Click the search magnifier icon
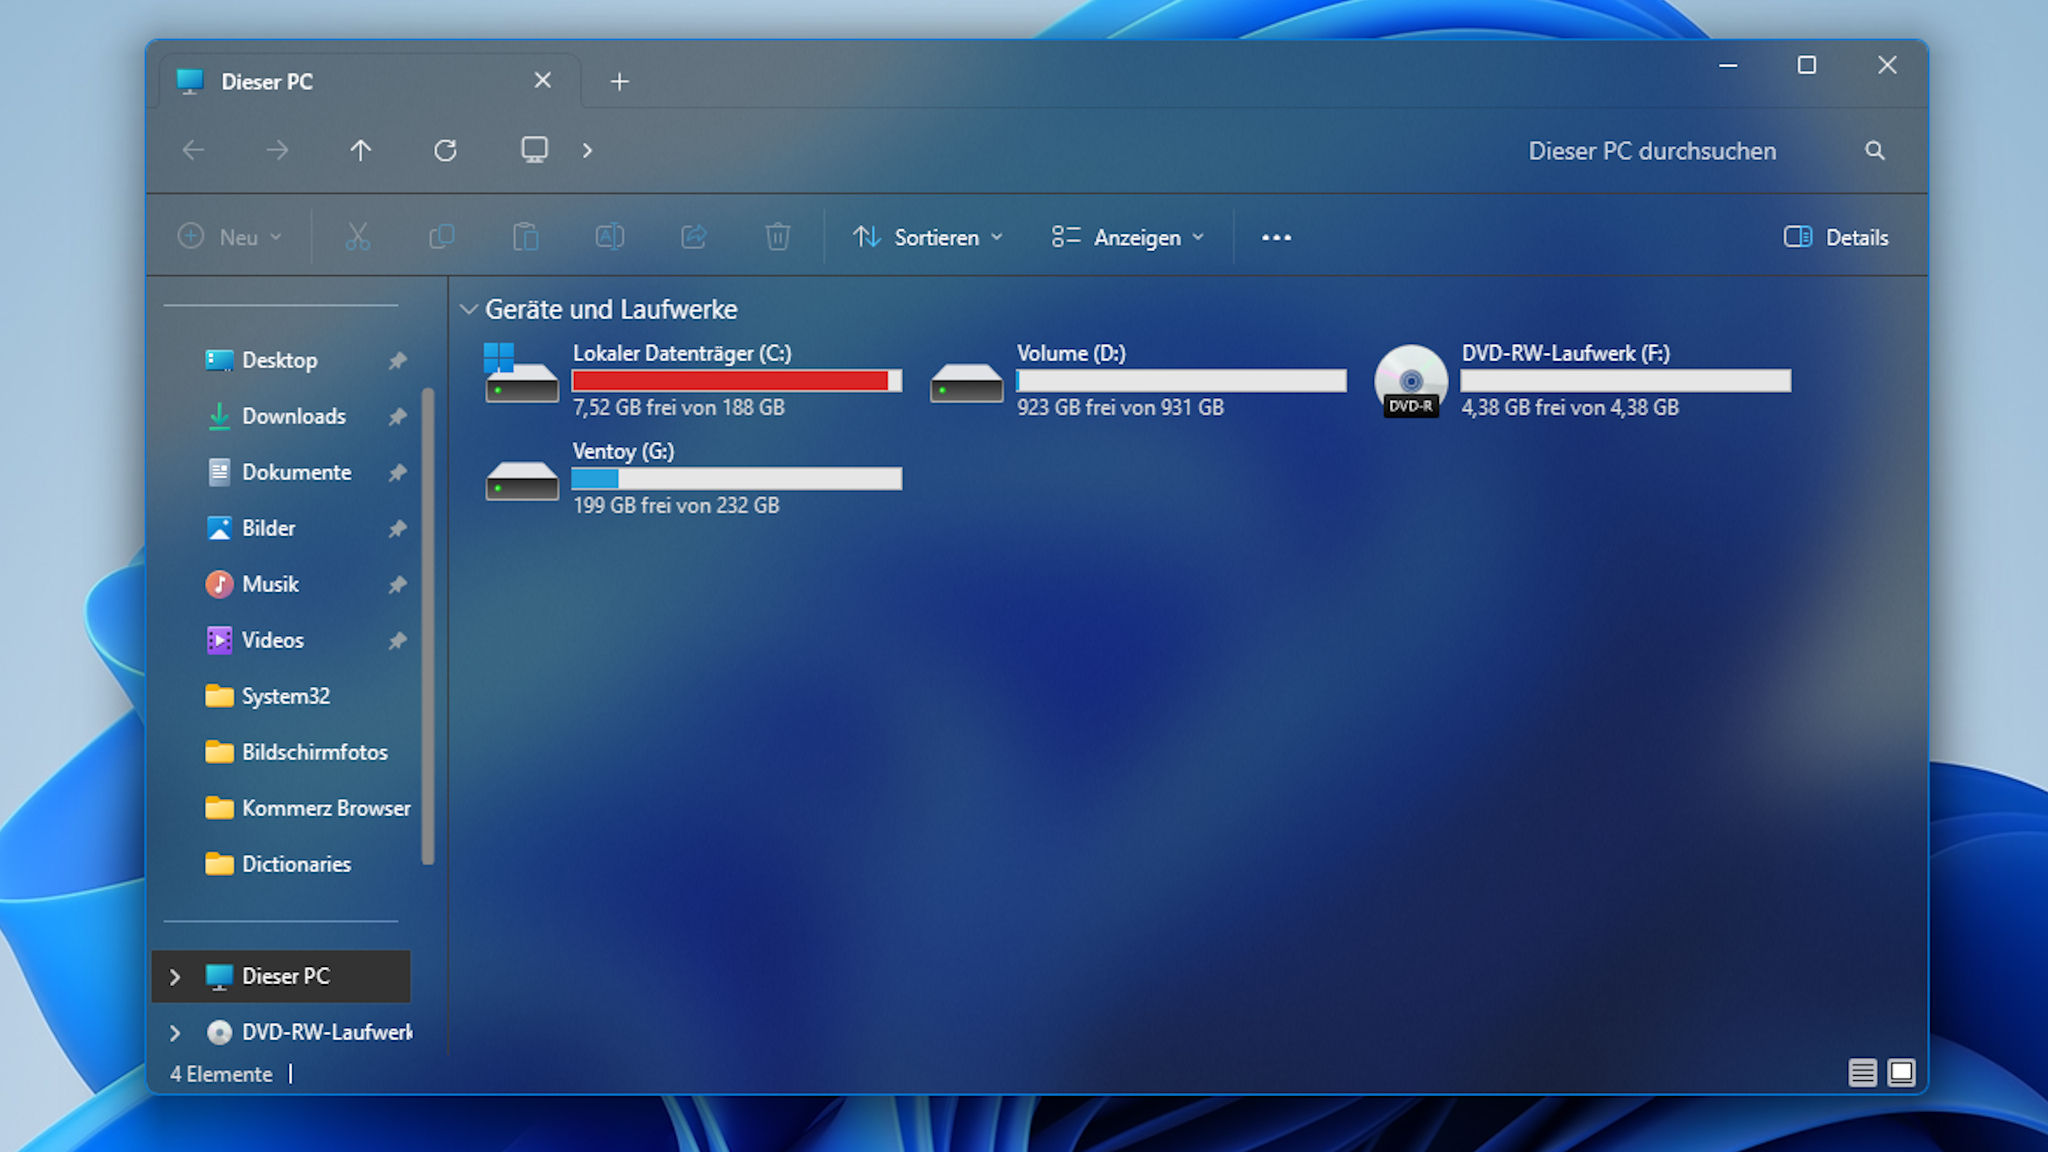 [1875, 150]
